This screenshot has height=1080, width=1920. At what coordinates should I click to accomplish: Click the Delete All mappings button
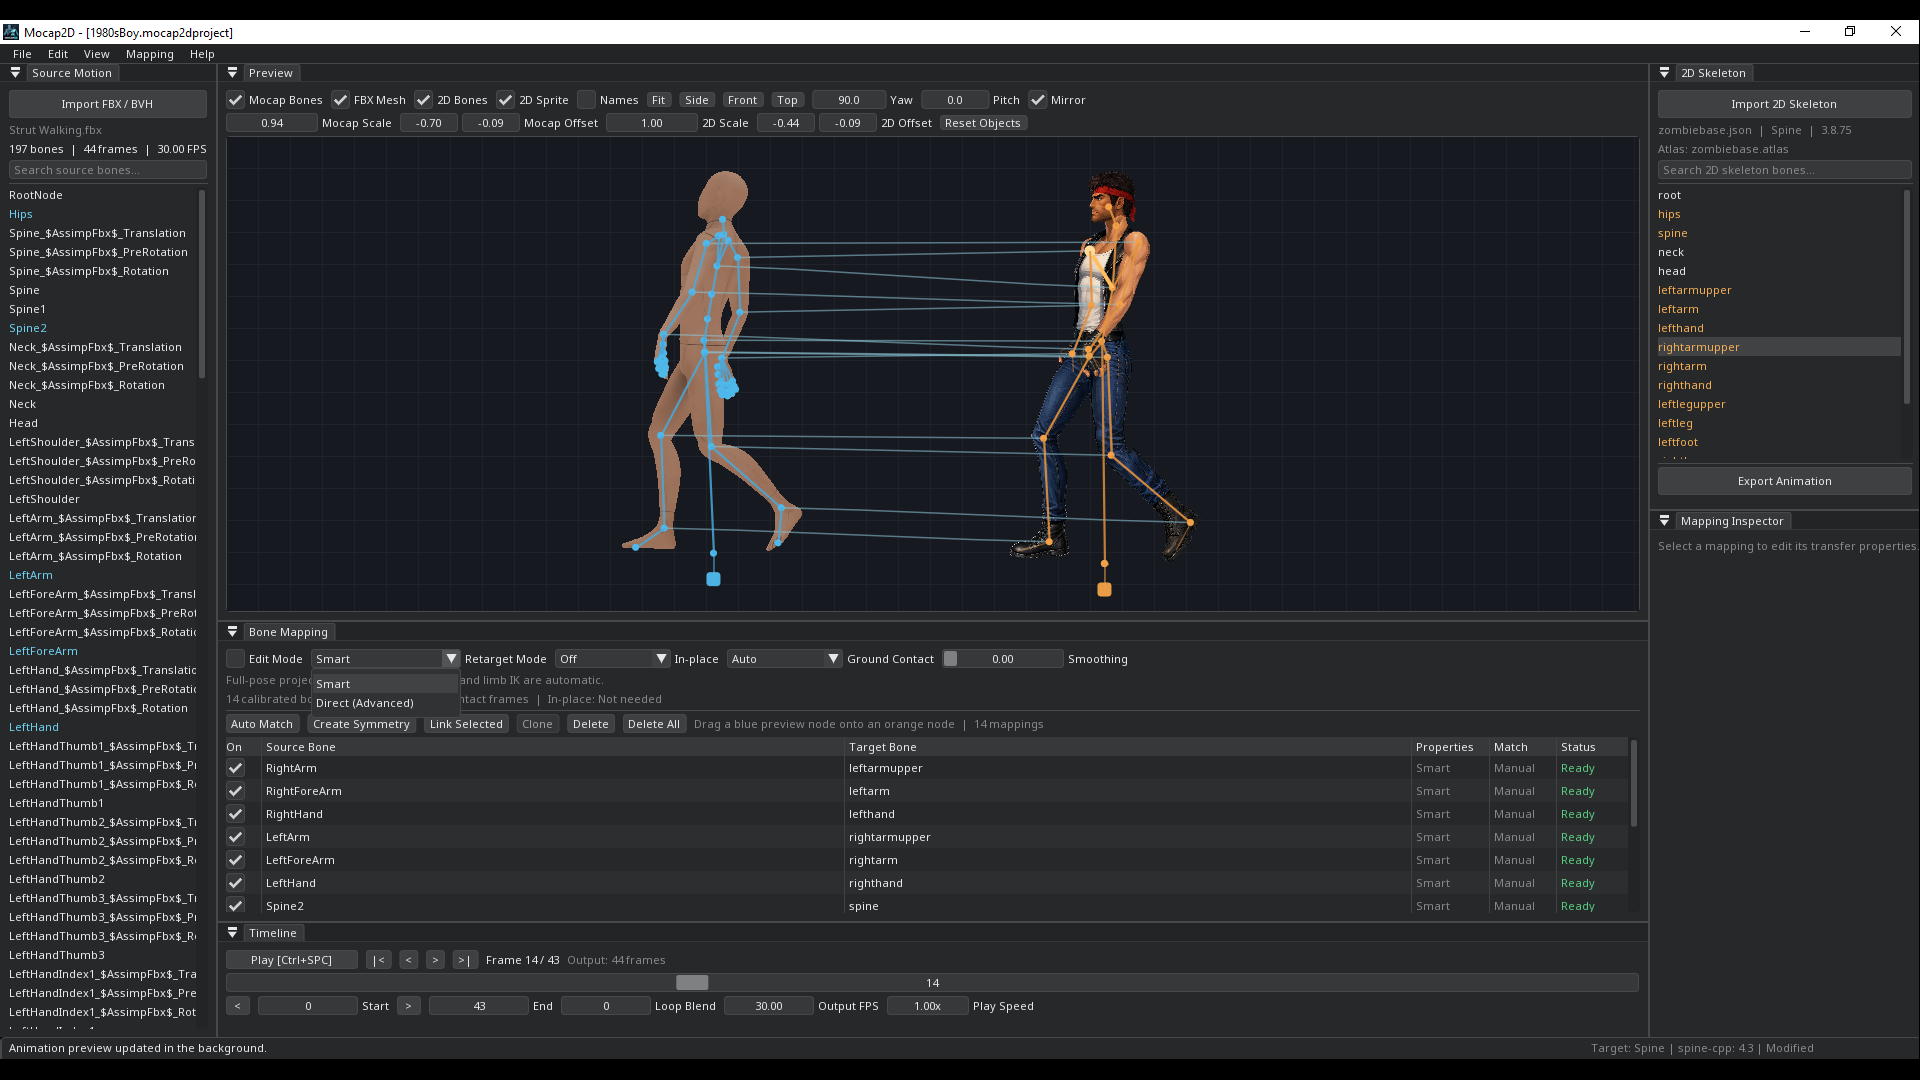[x=654, y=724]
